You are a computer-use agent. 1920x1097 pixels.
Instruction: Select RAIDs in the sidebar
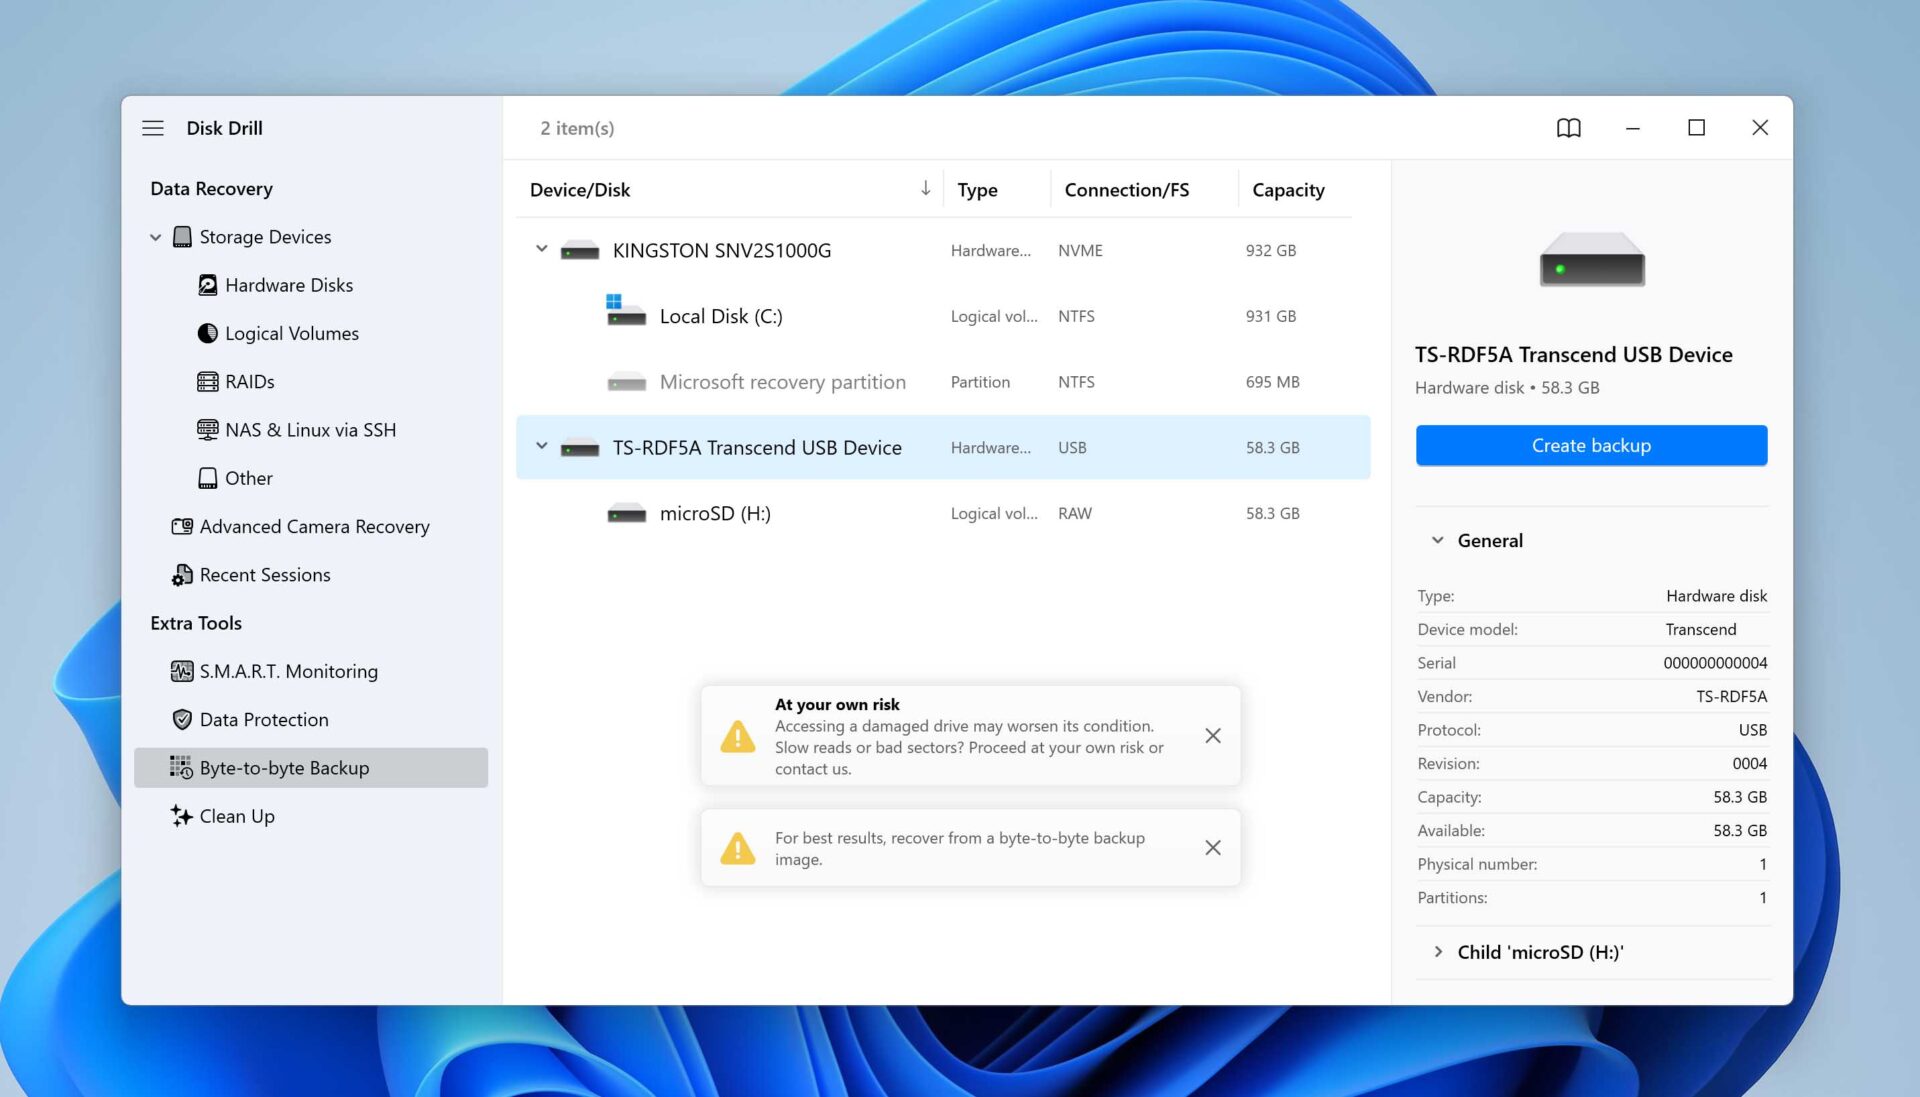[249, 381]
